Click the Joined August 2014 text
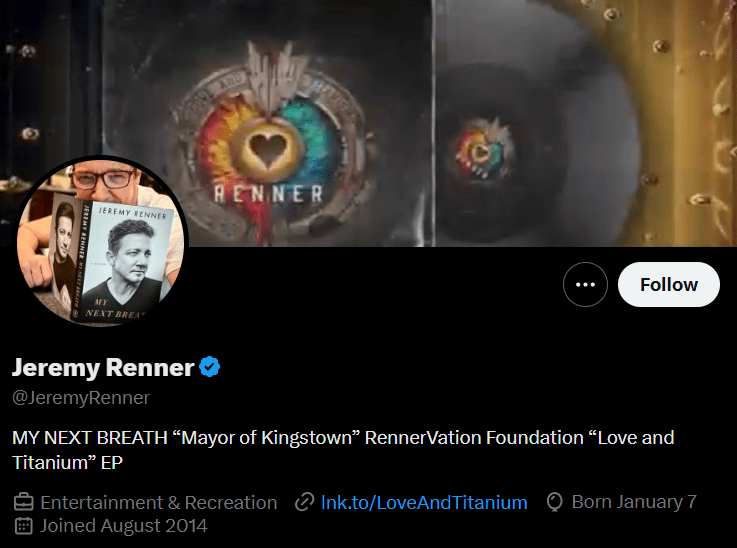Viewport: 737px width, 548px height. (124, 525)
